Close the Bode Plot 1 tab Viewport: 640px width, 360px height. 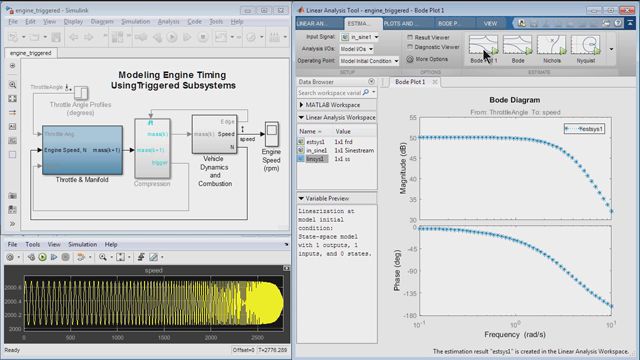[435, 82]
